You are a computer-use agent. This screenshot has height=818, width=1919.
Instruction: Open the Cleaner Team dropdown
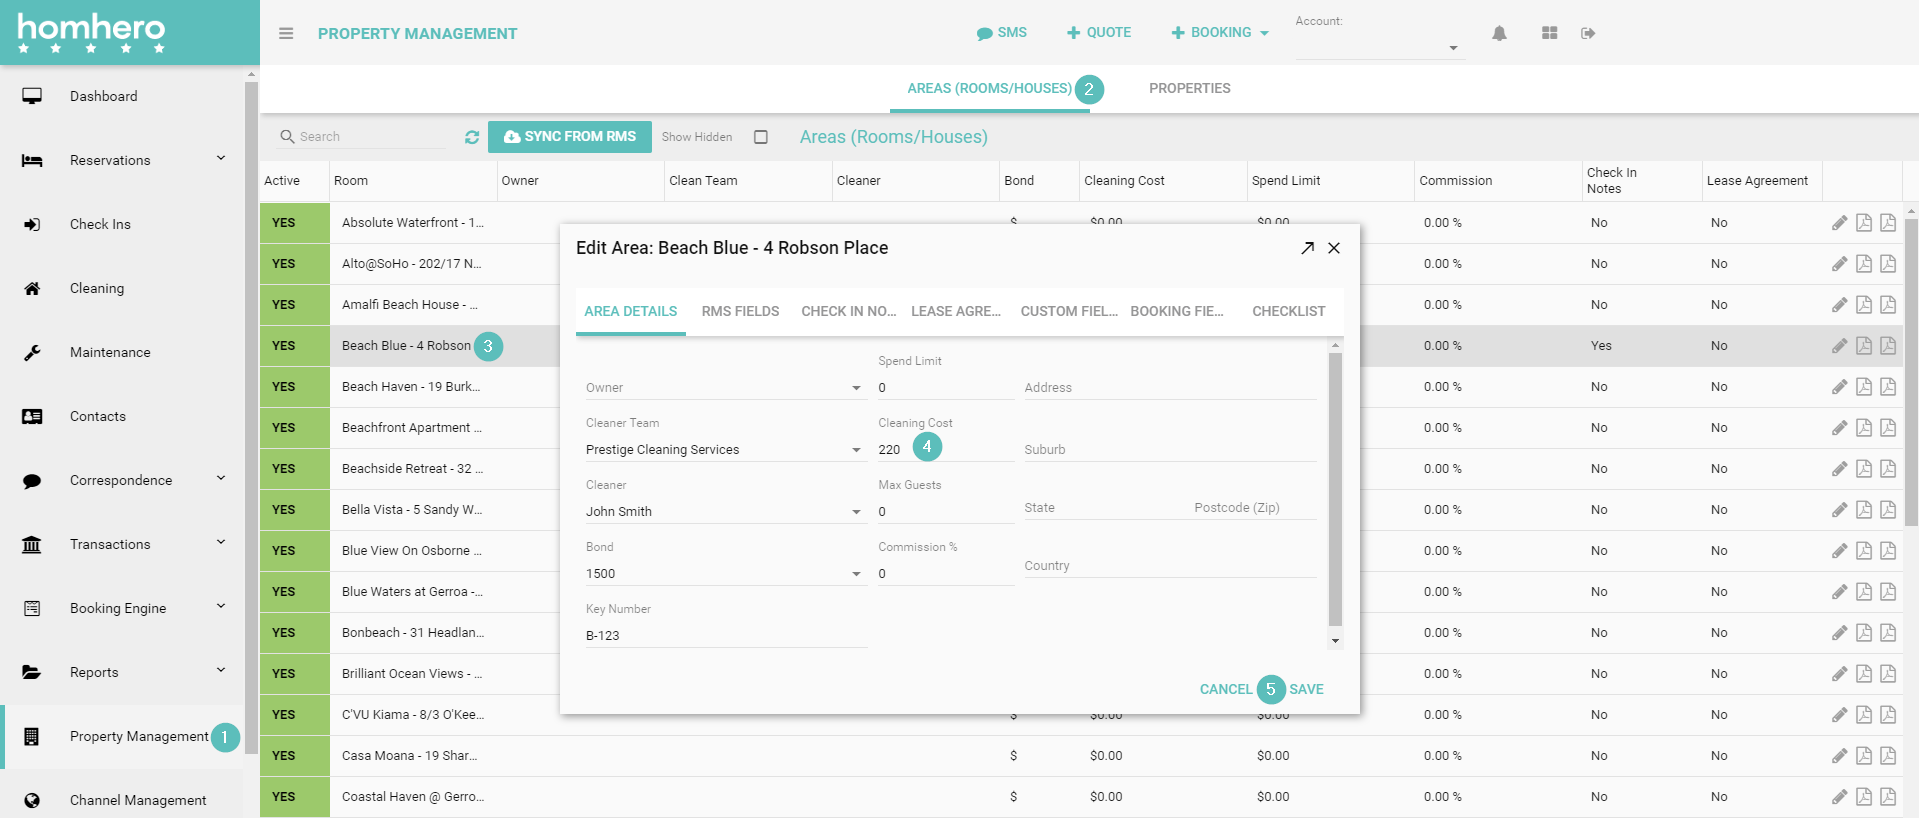point(856,450)
